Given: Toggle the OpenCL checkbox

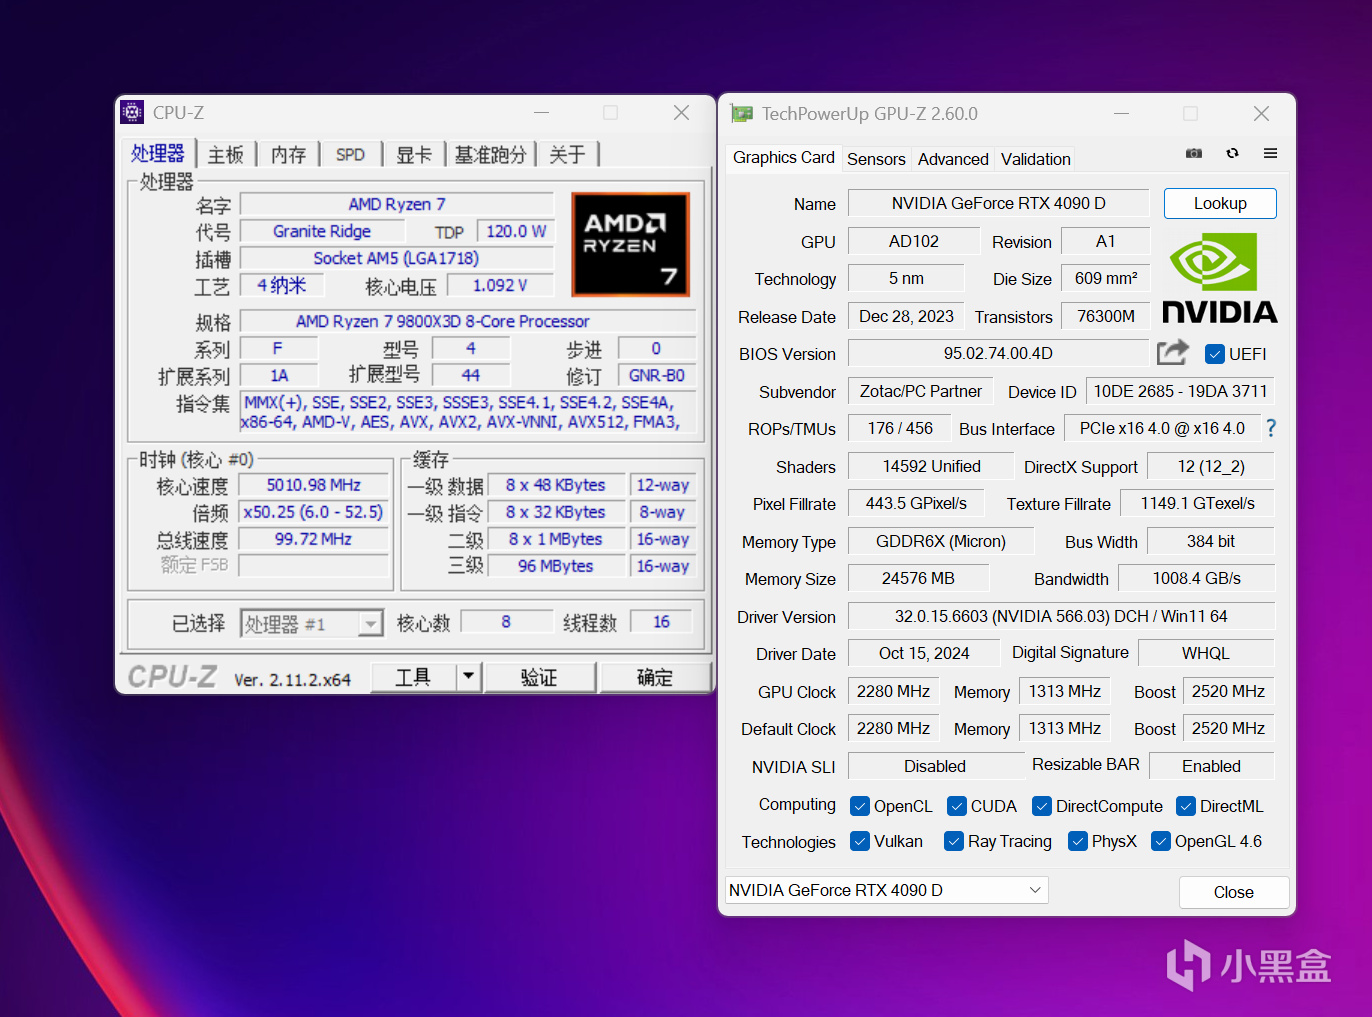Looking at the screenshot, I should pyautogui.click(x=859, y=806).
